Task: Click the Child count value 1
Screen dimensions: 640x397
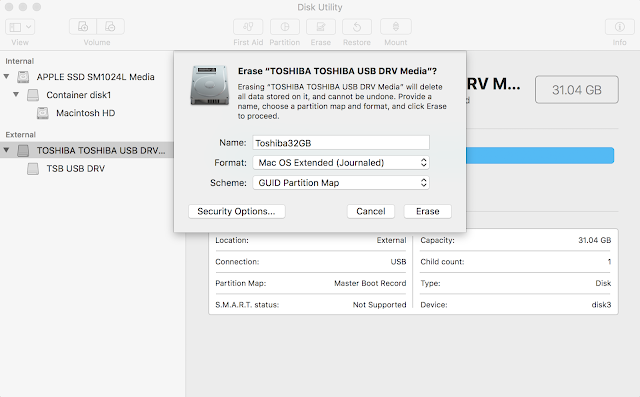Action: coord(609,262)
